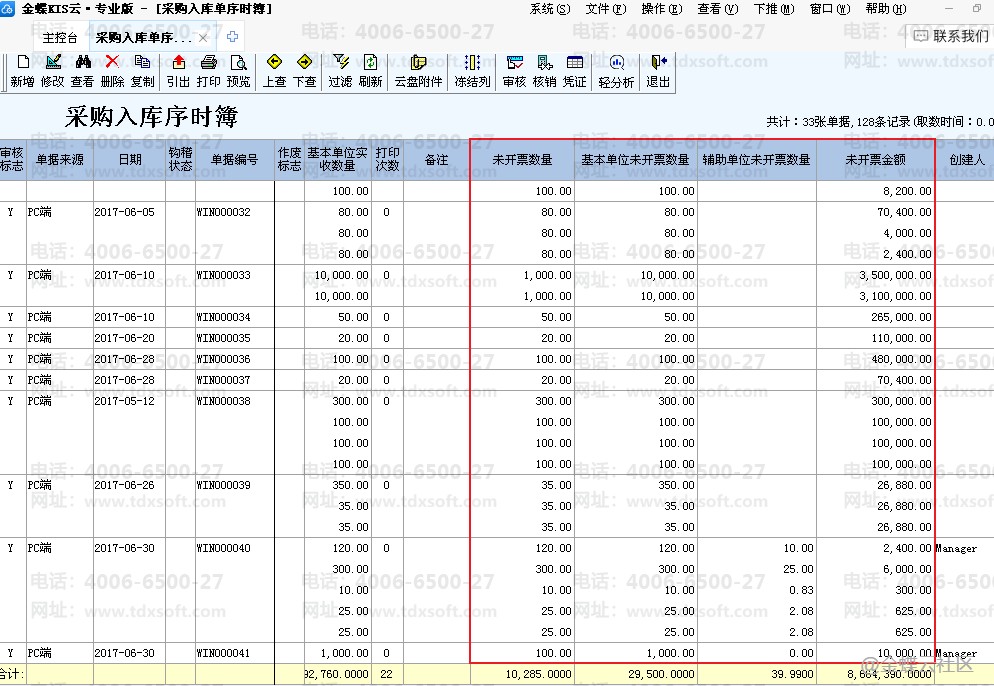Open the 过滤 (Filter) tool
This screenshot has height=686, width=994.
[340, 61]
